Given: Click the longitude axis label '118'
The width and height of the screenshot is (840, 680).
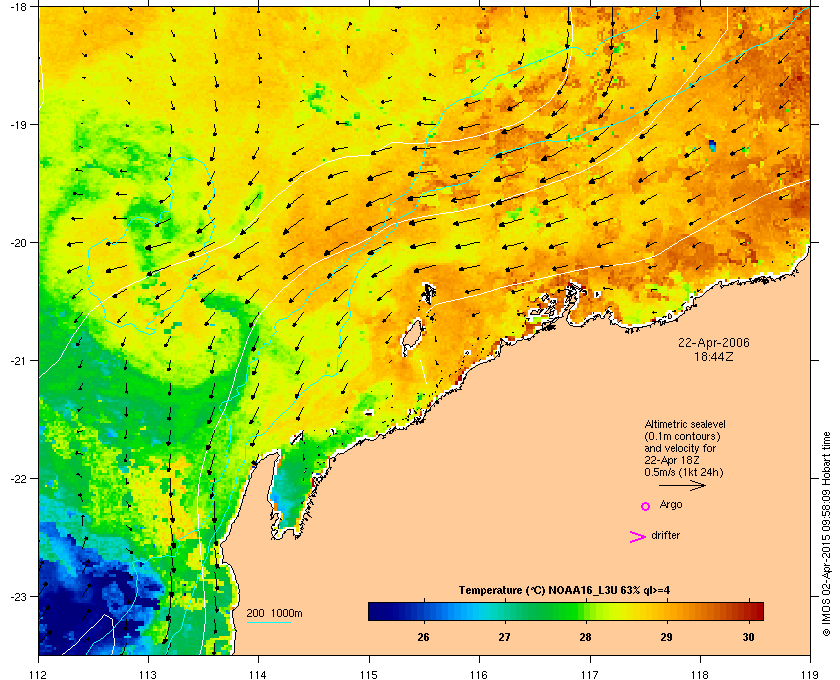Looking at the screenshot, I should 700,675.
